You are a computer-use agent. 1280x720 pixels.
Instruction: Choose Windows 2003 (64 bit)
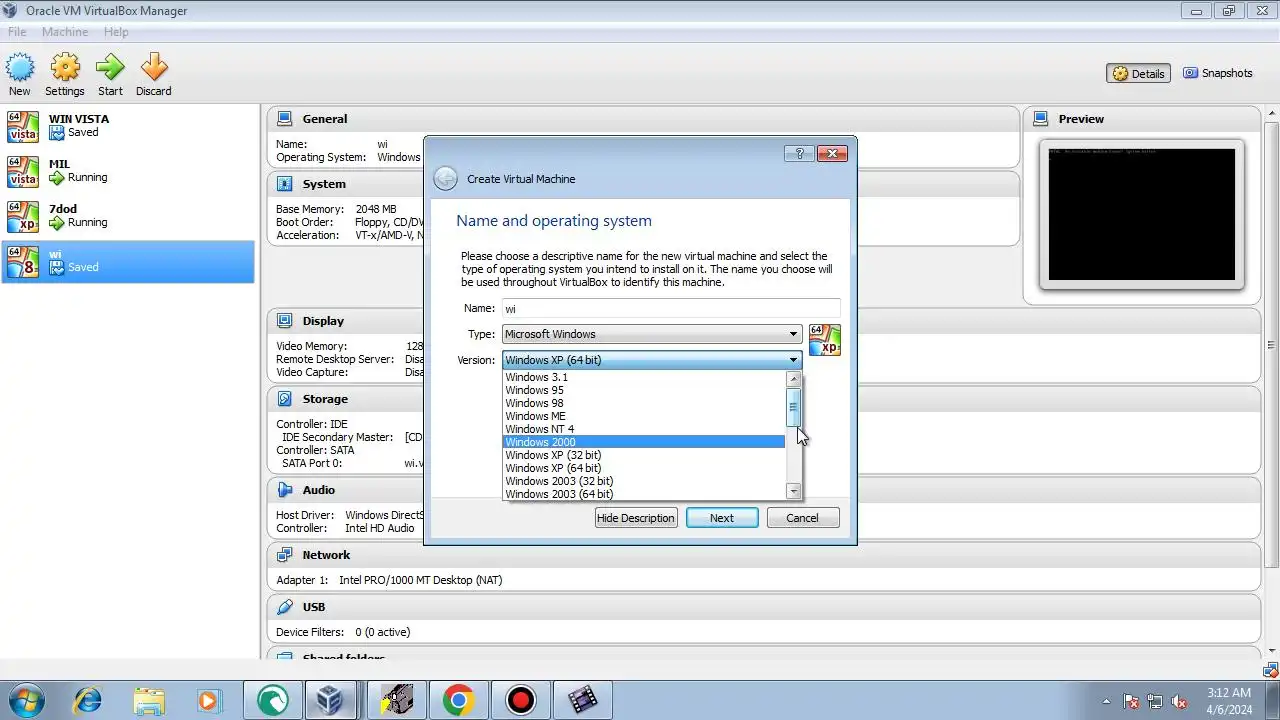[643, 494]
